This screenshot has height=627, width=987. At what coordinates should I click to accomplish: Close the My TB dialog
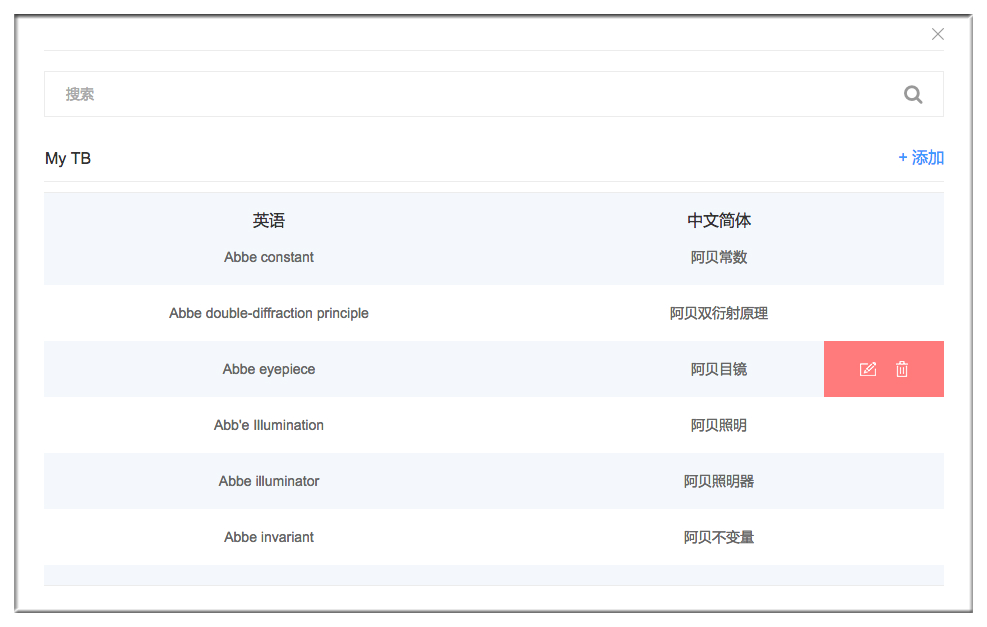[x=937, y=34]
